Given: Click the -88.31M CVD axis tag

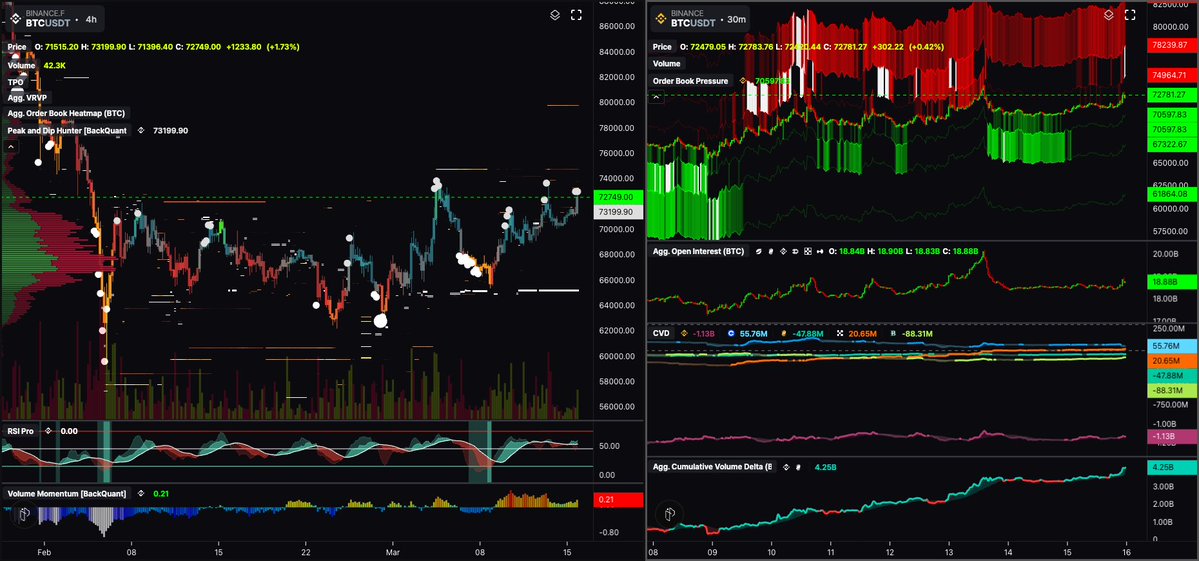Looking at the screenshot, I should 1171,391.
